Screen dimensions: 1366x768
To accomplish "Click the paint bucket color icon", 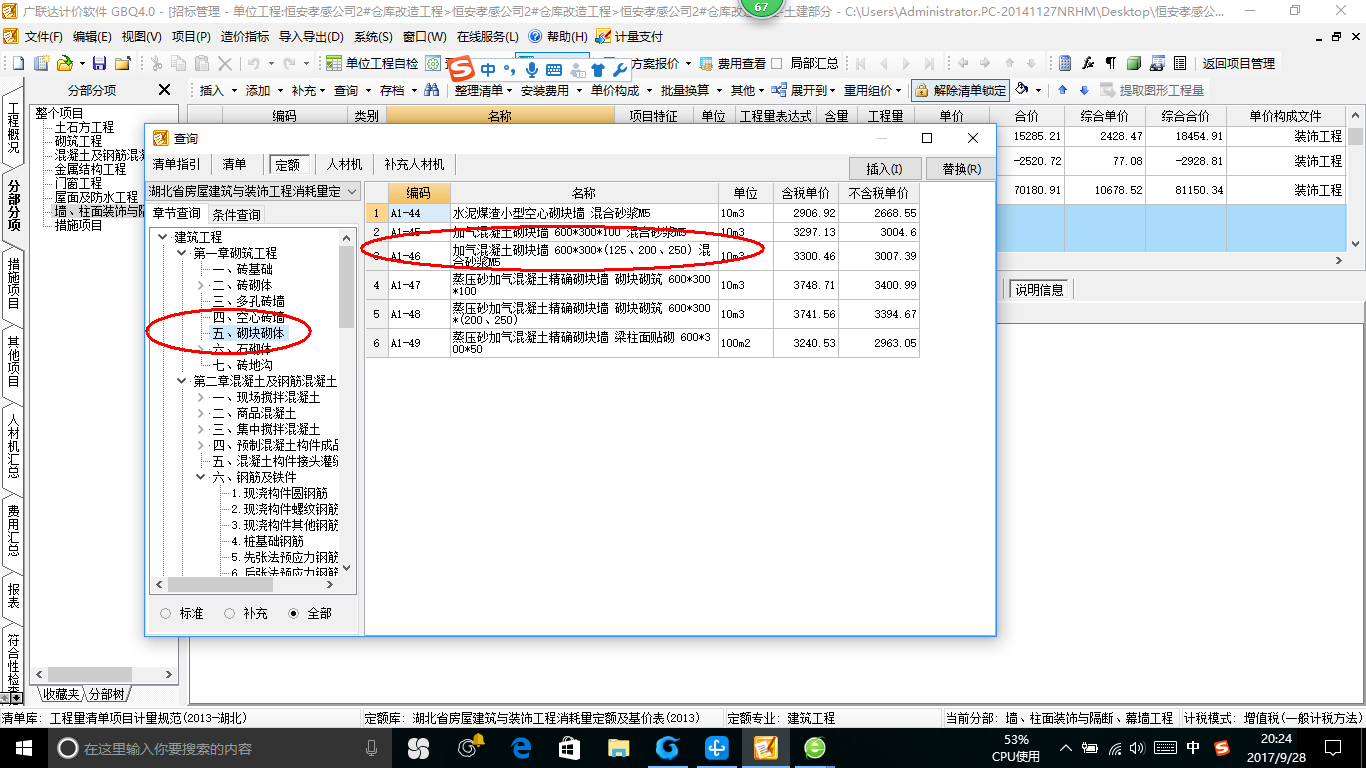I will coord(1022,90).
